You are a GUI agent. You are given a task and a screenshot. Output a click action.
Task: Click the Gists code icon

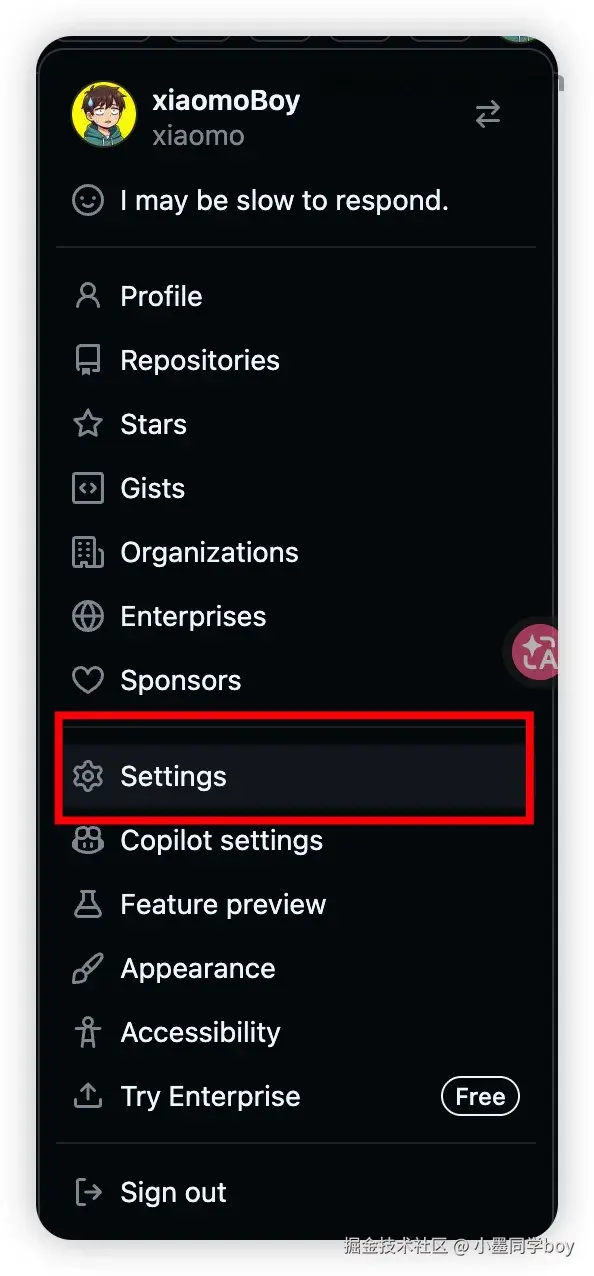coord(88,489)
